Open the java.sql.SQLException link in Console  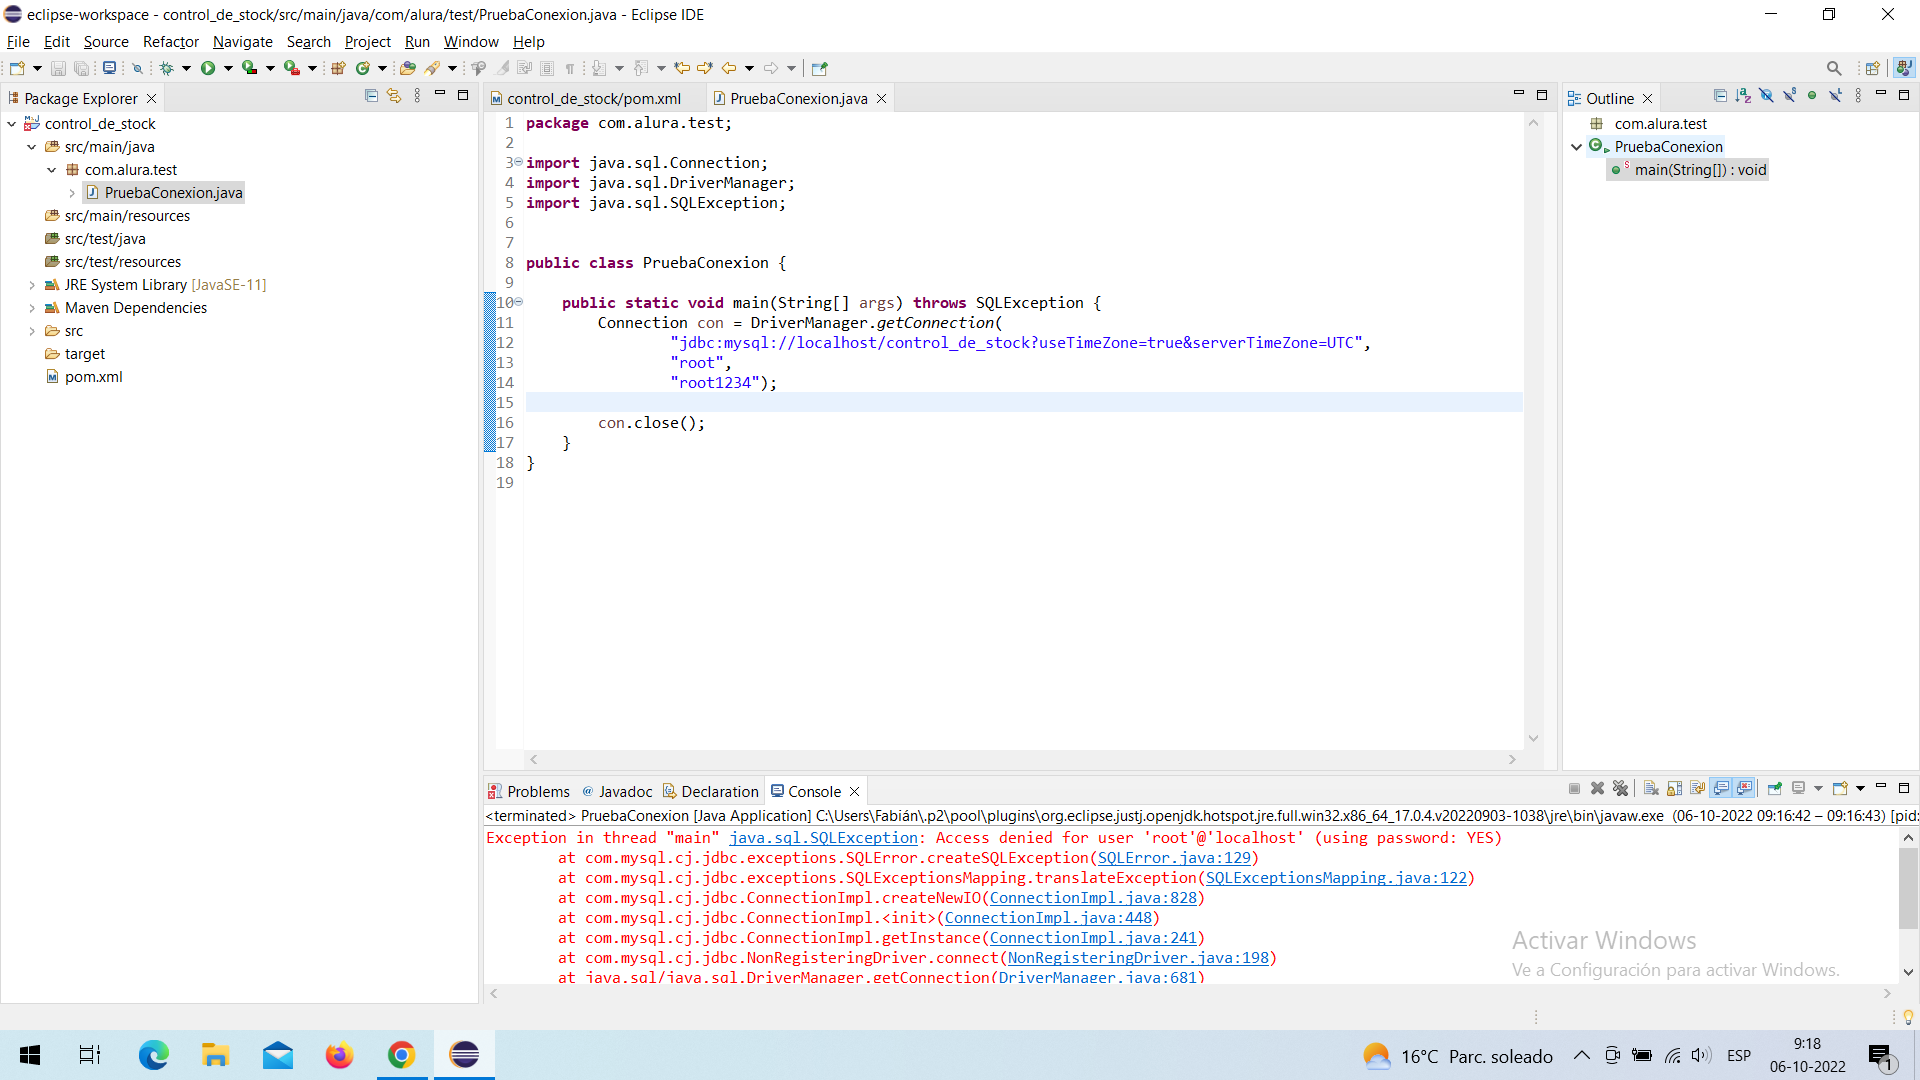pos(823,838)
